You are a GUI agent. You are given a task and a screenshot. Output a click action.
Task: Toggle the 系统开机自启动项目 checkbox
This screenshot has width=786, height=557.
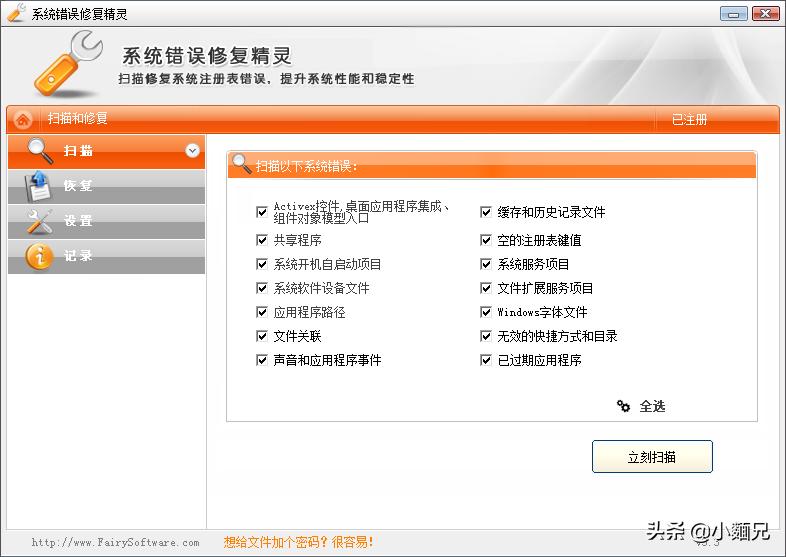[x=262, y=264]
